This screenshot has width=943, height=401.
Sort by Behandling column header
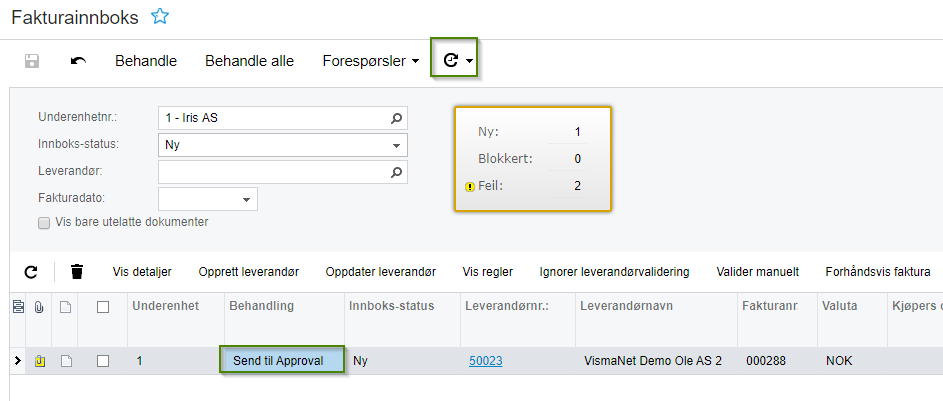tap(262, 306)
